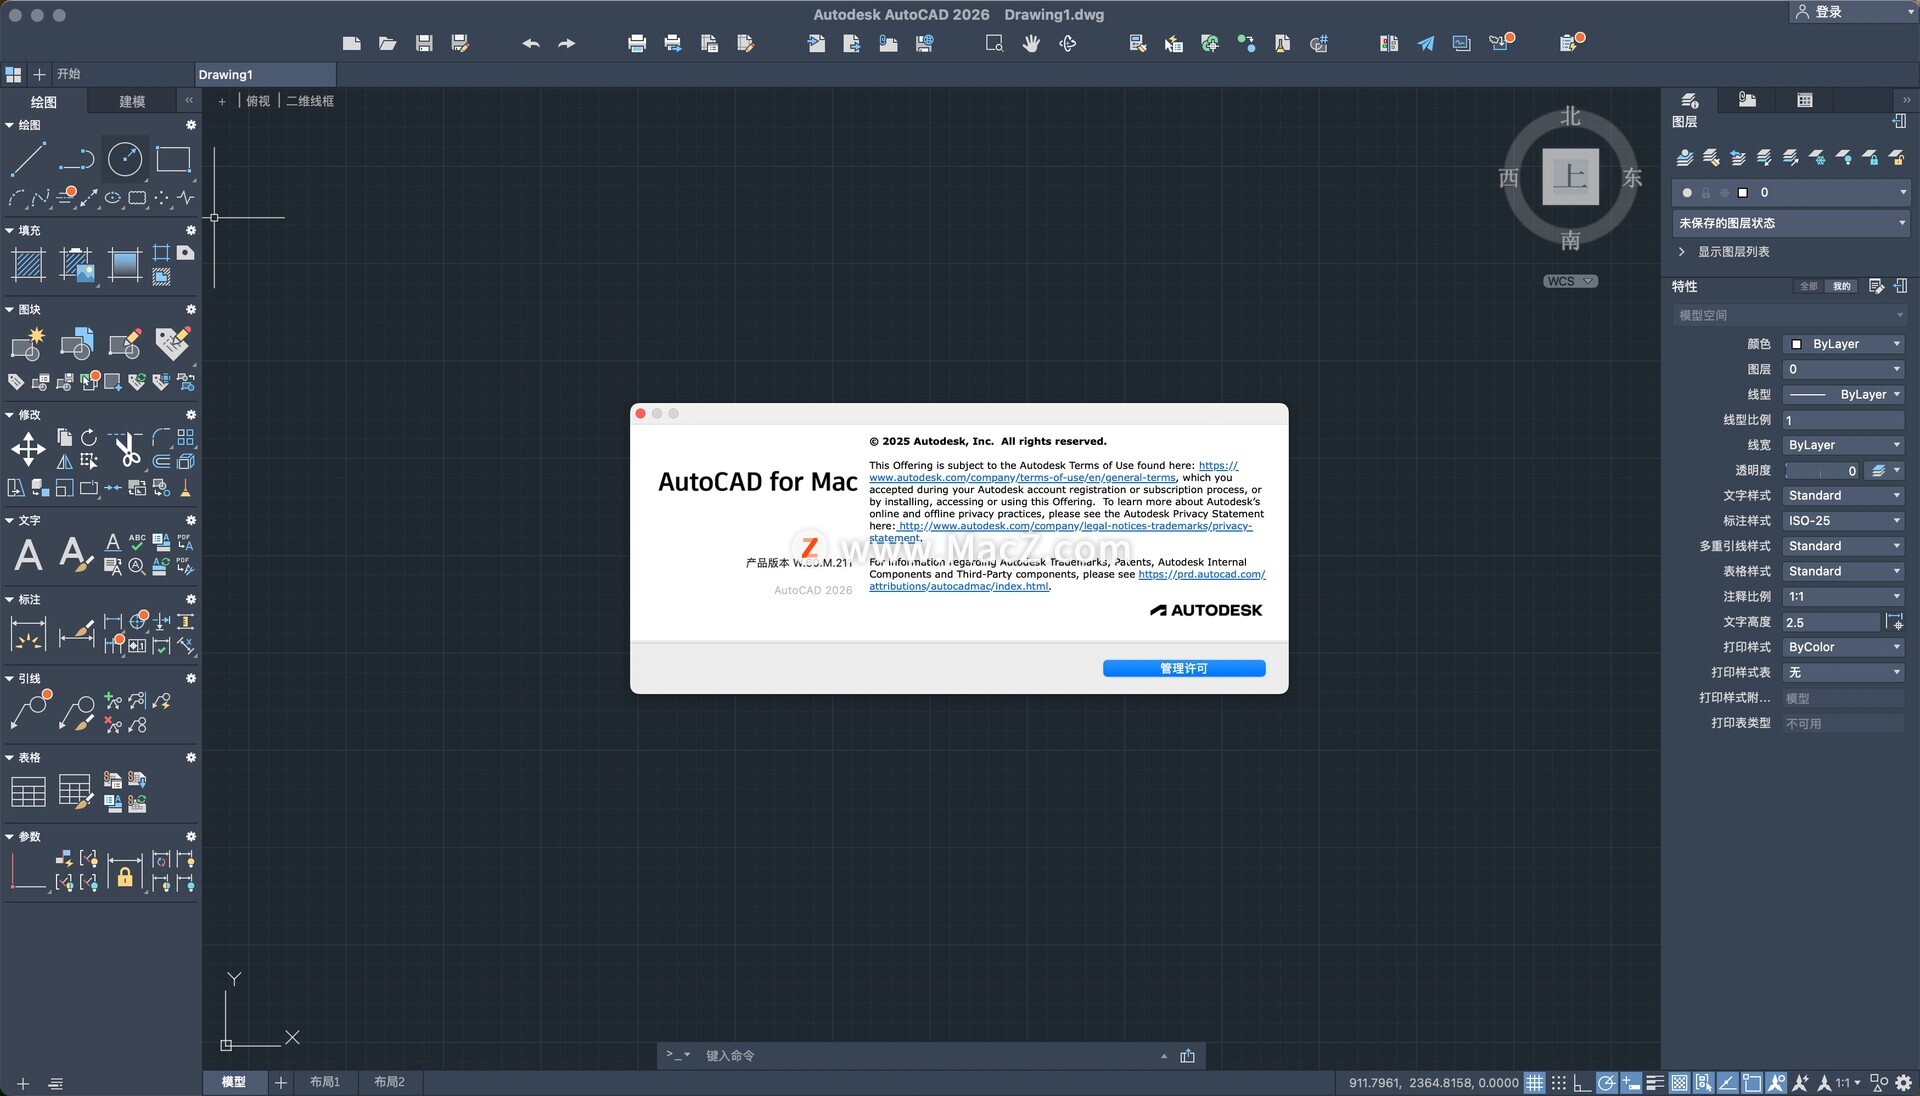1920x1096 pixels.
Task: Collapse the 修改 section
Action: (10, 415)
